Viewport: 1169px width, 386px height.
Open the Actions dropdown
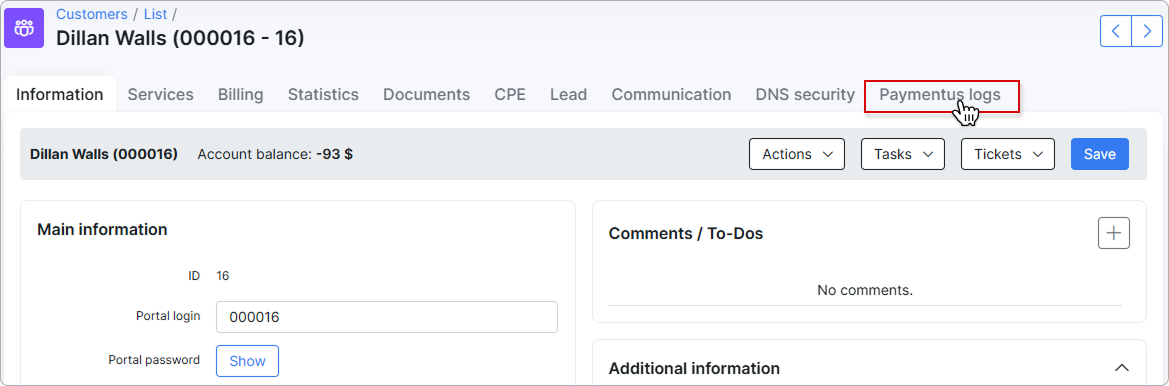(x=796, y=154)
